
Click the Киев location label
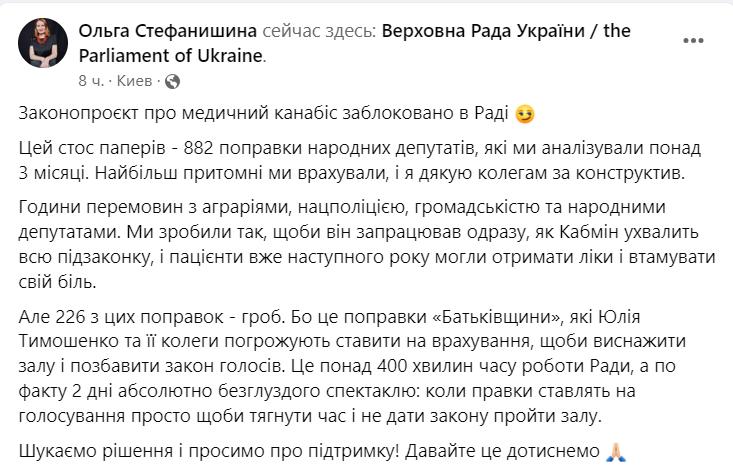136,79
